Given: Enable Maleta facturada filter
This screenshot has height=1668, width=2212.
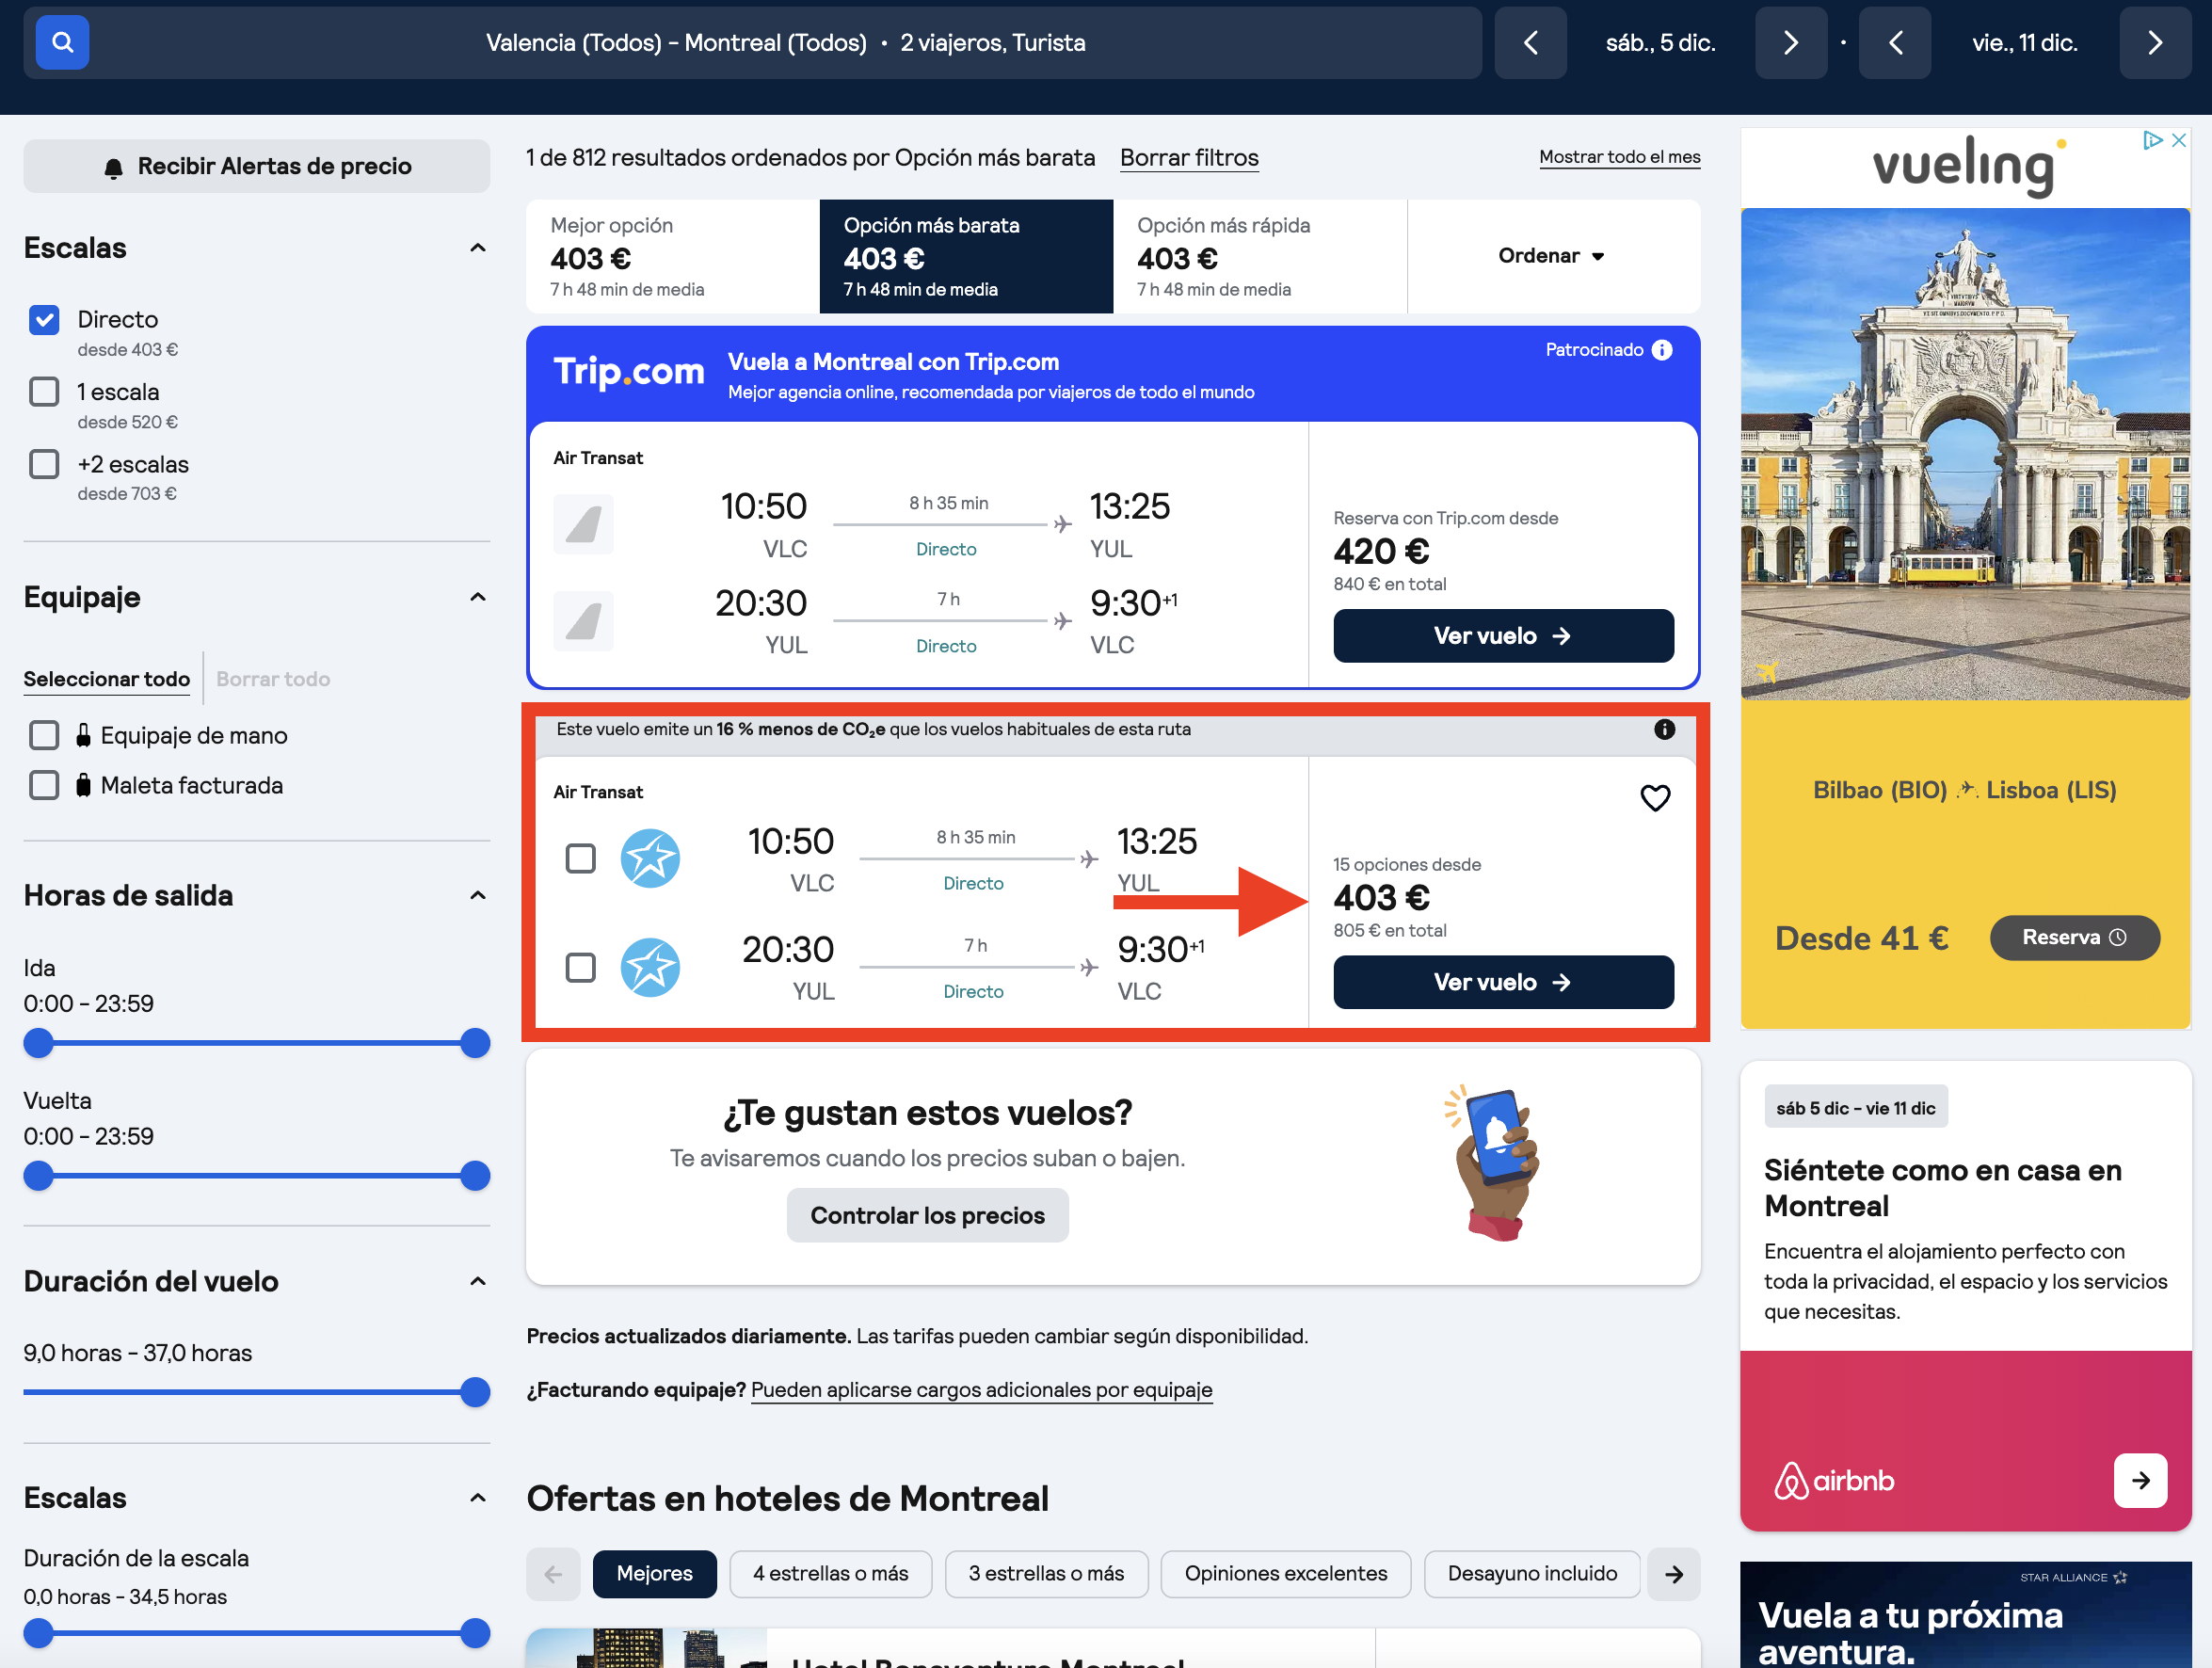Looking at the screenshot, I should tap(44, 785).
